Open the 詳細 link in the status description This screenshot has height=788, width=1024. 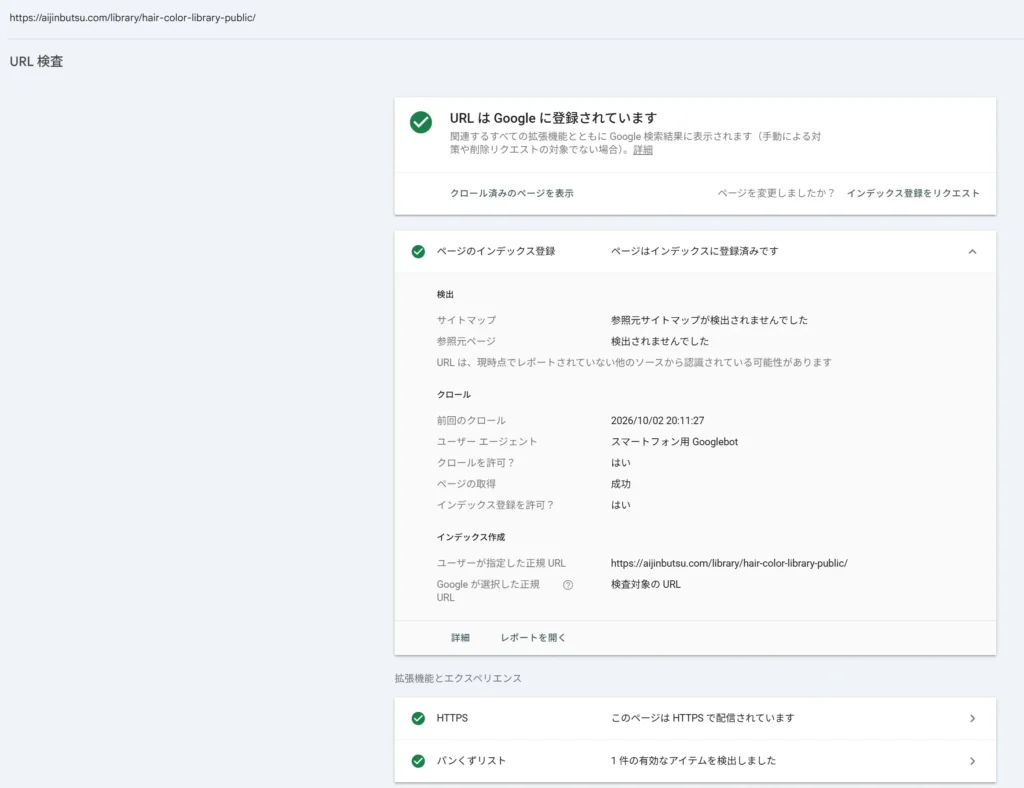click(643, 150)
